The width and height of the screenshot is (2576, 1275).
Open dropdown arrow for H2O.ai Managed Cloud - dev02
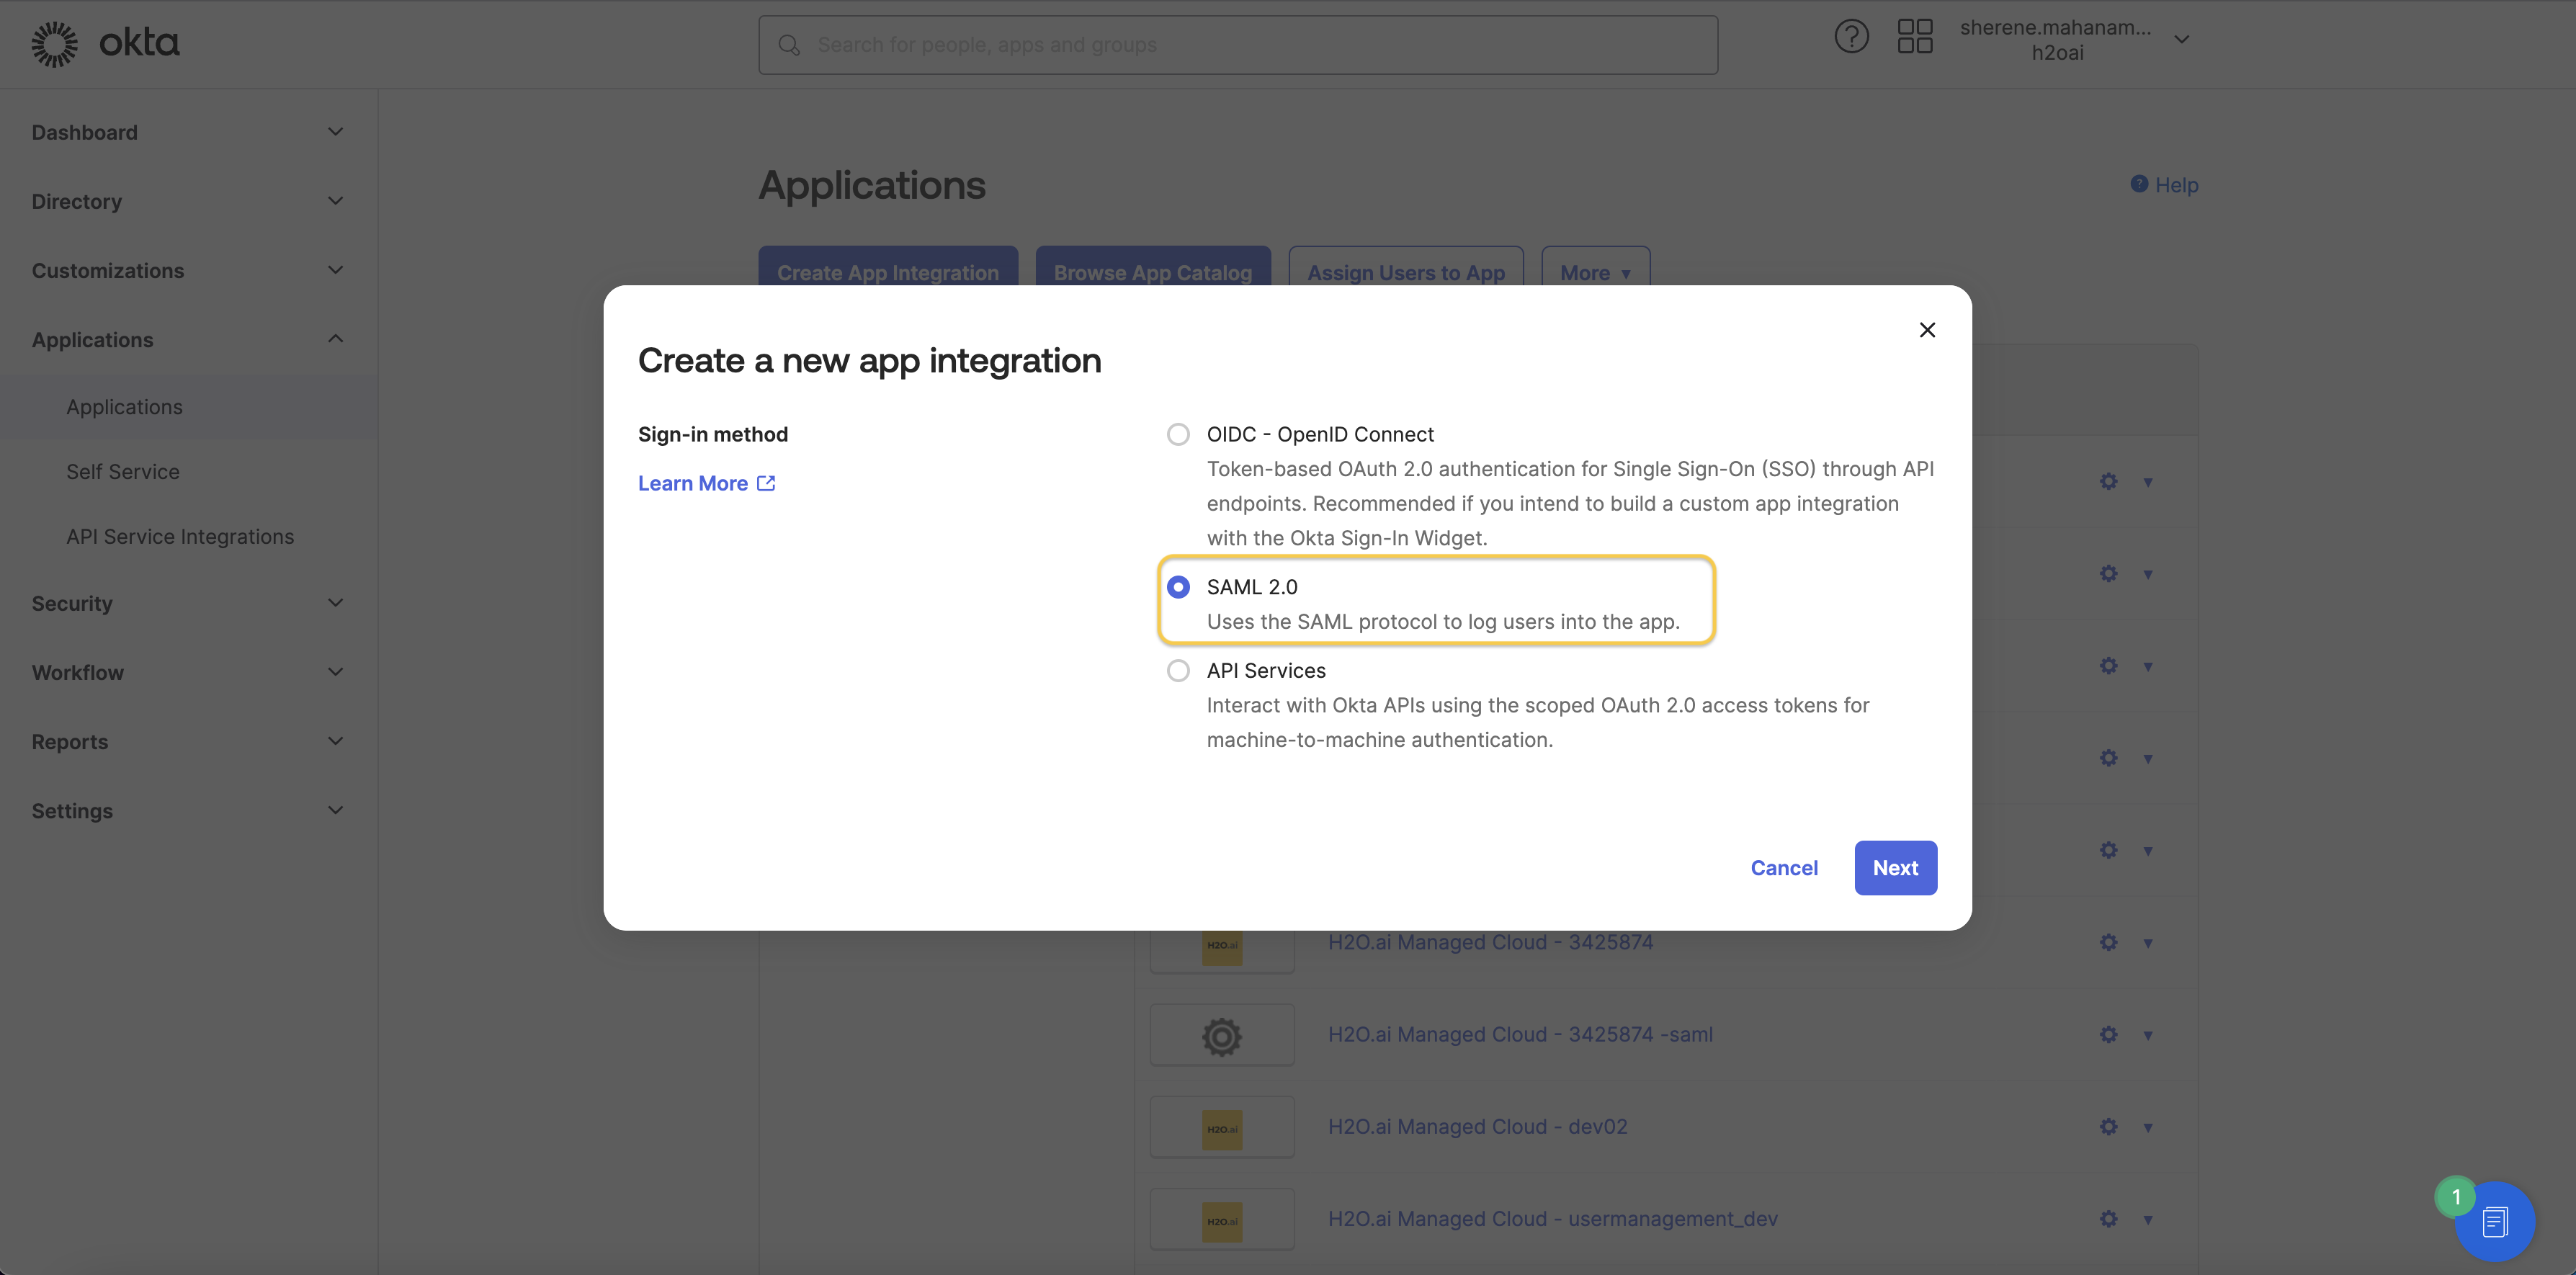2147,1127
